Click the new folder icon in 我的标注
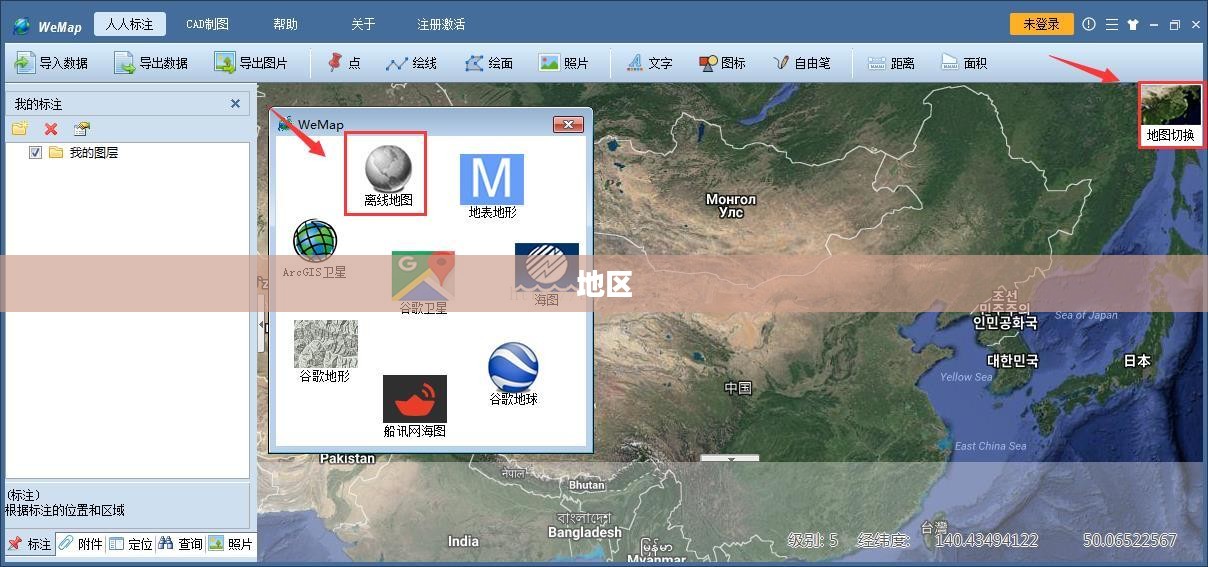The image size is (1208, 567). click(x=19, y=129)
